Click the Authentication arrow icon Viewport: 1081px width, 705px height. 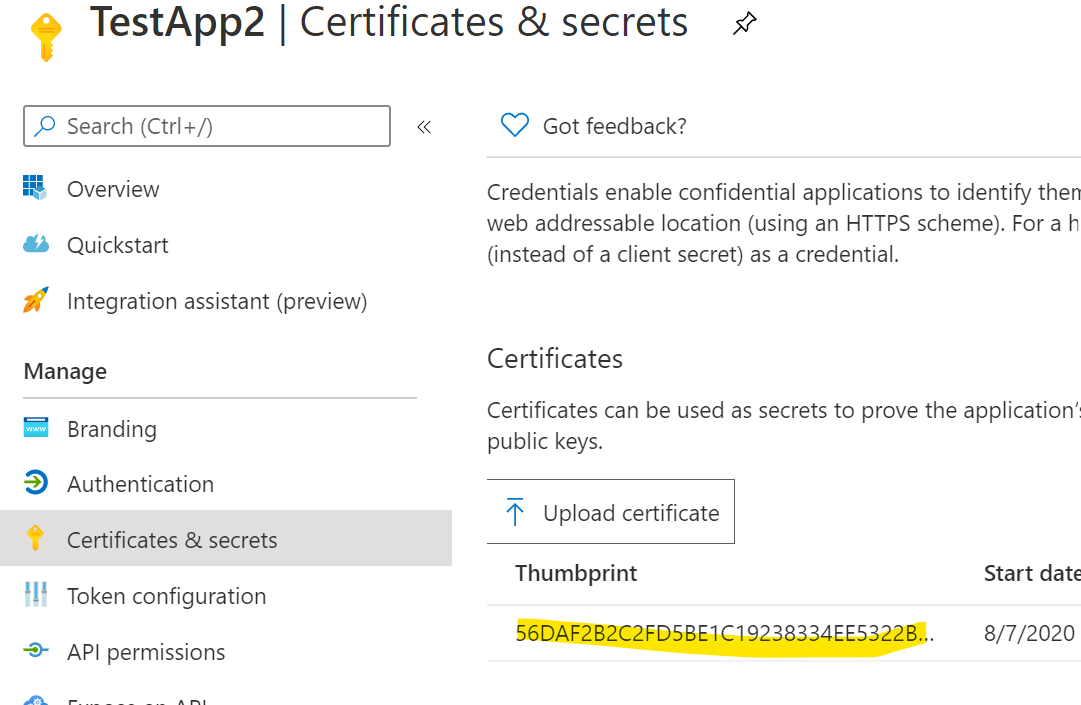36,482
